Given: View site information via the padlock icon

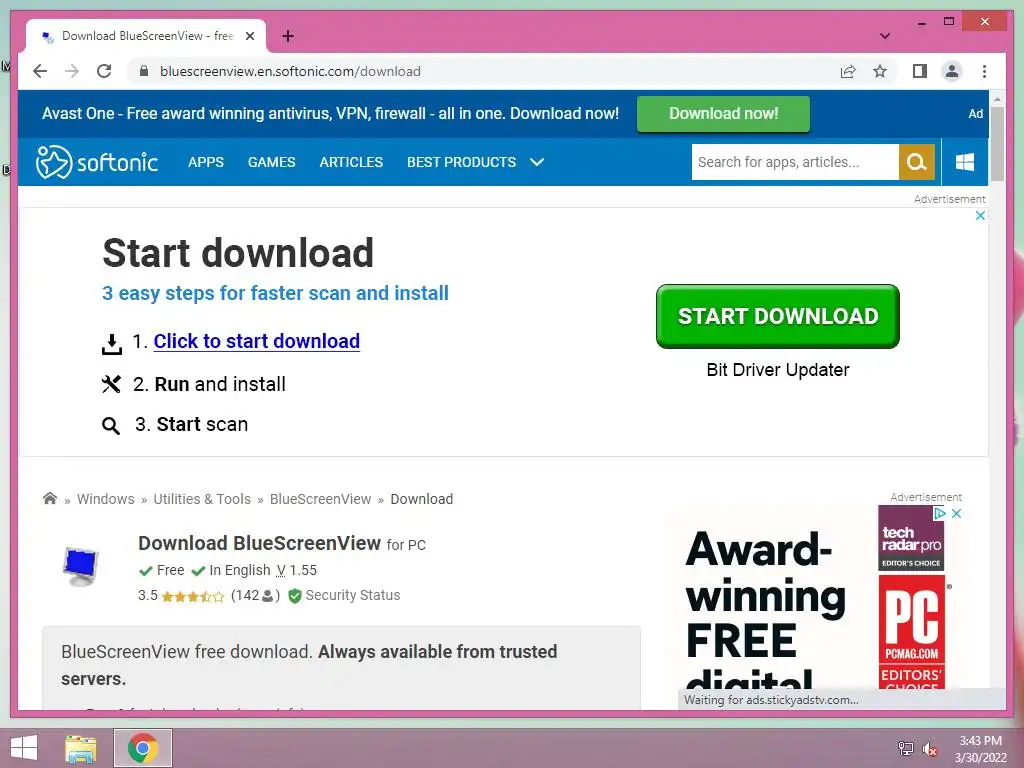Looking at the screenshot, I should [144, 71].
